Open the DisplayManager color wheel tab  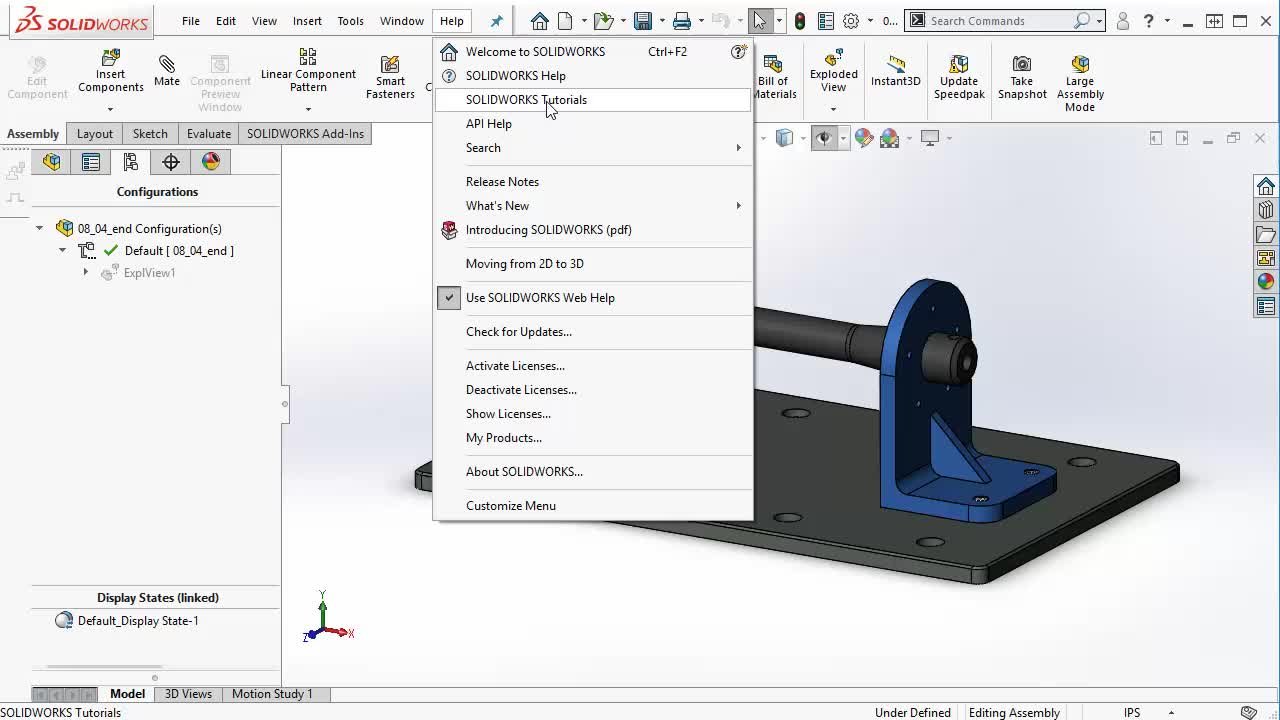211,162
